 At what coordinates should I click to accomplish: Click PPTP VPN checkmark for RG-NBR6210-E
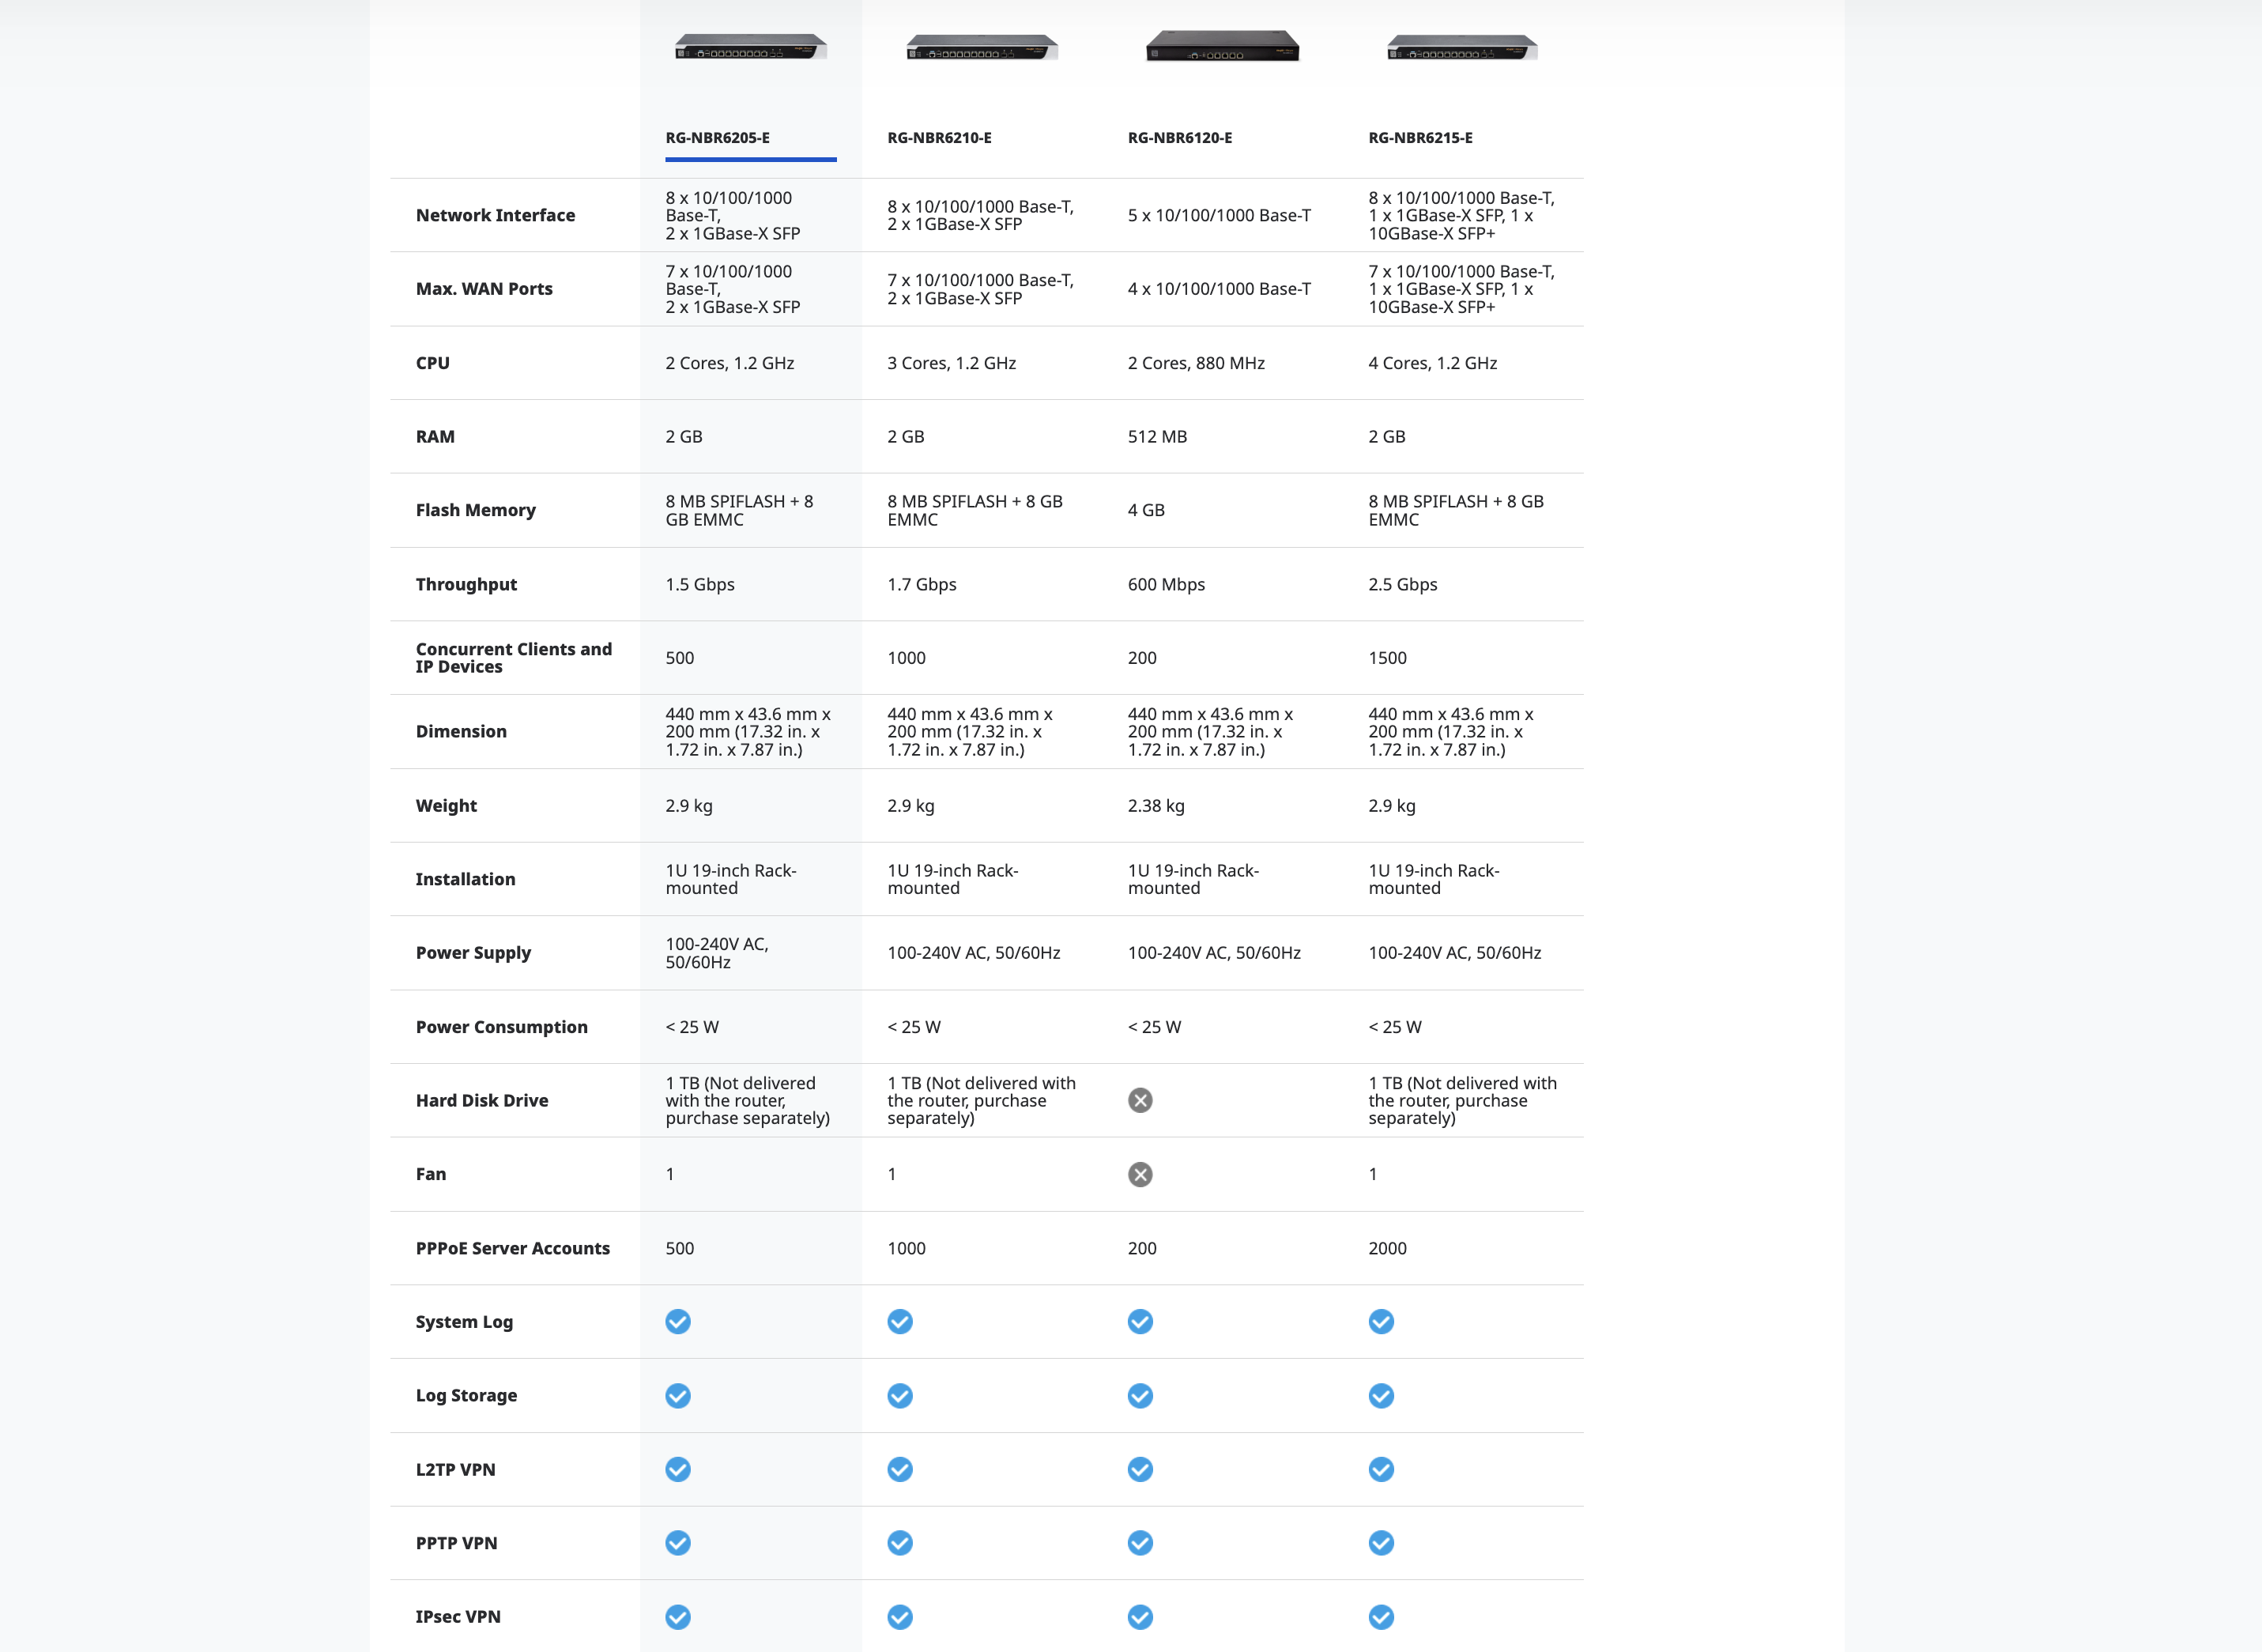[900, 1544]
